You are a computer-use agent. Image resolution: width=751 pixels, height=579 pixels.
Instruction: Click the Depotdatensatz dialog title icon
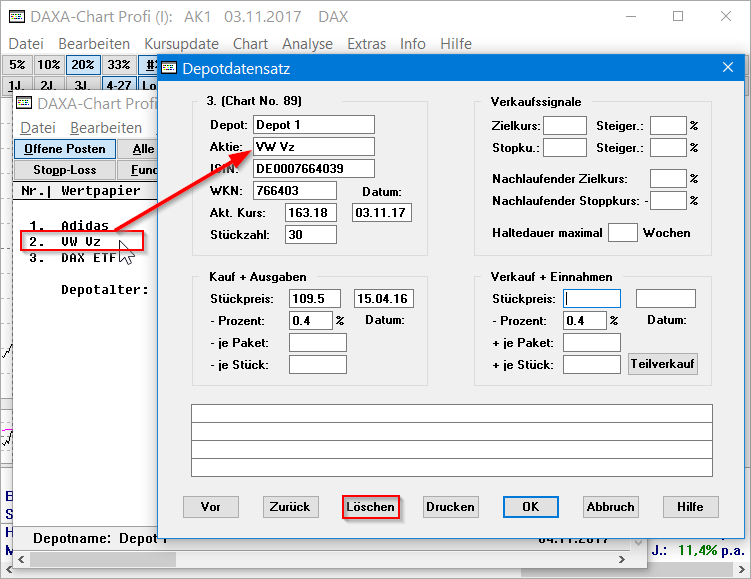pyautogui.click(x=170, y=68)
